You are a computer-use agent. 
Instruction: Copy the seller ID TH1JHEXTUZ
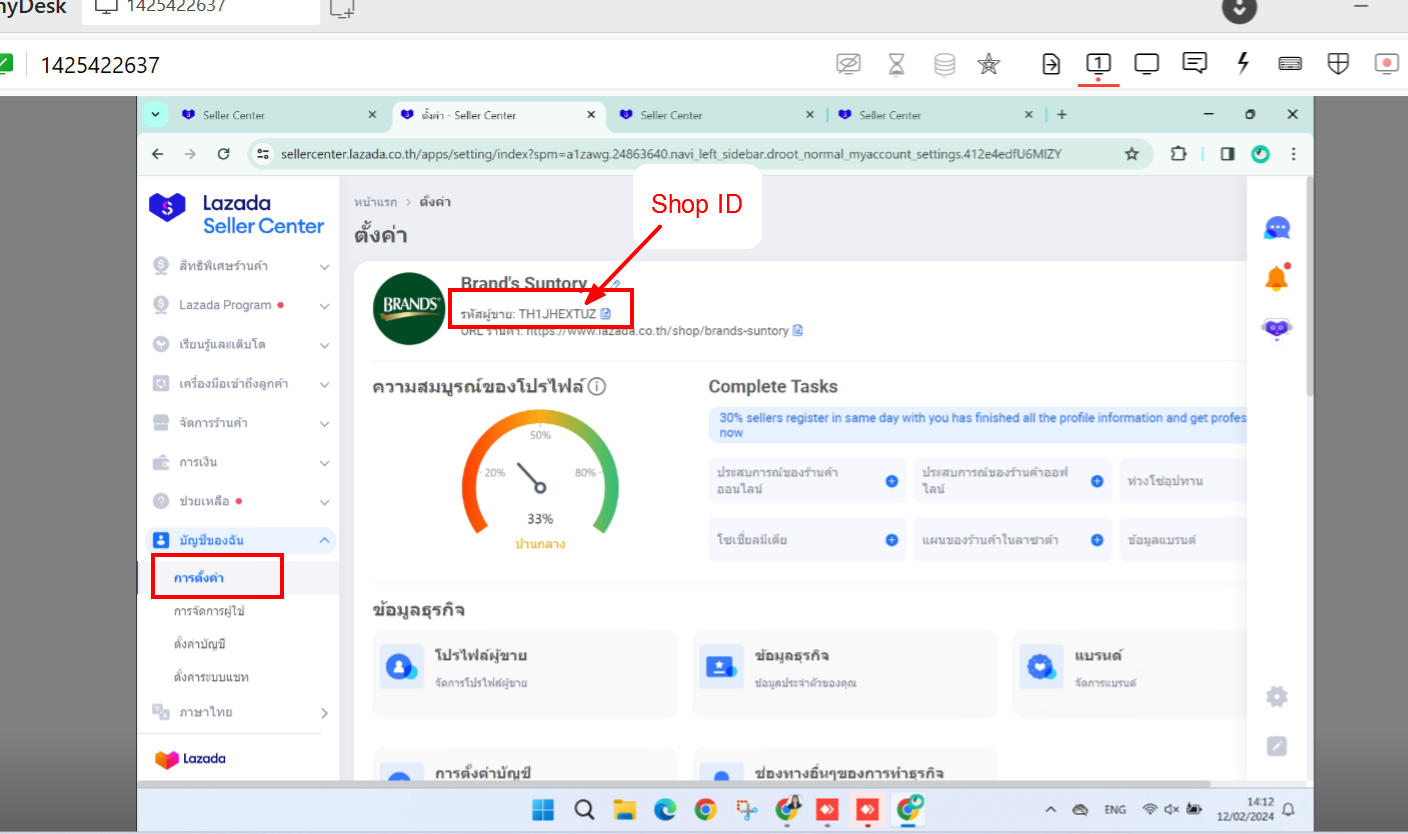(606, 313)
